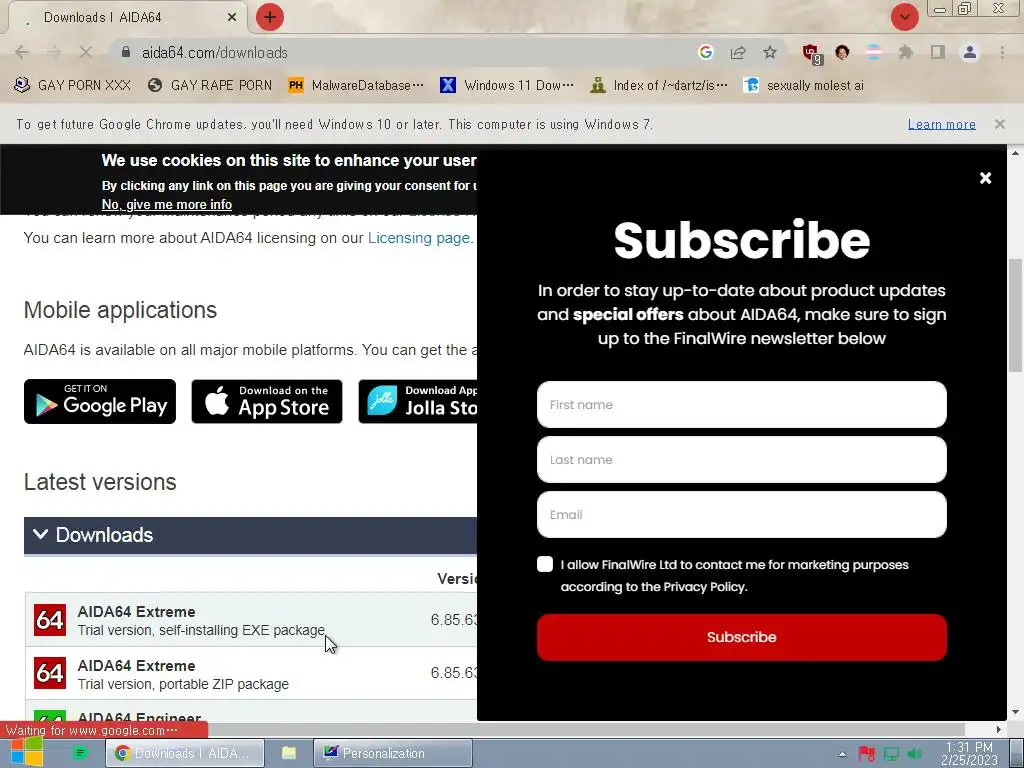This screenshot has width=1024, height=768.
Task: Select AIDA64 Extreme self-installing EXE package row
Action: [x=251, y=620]
